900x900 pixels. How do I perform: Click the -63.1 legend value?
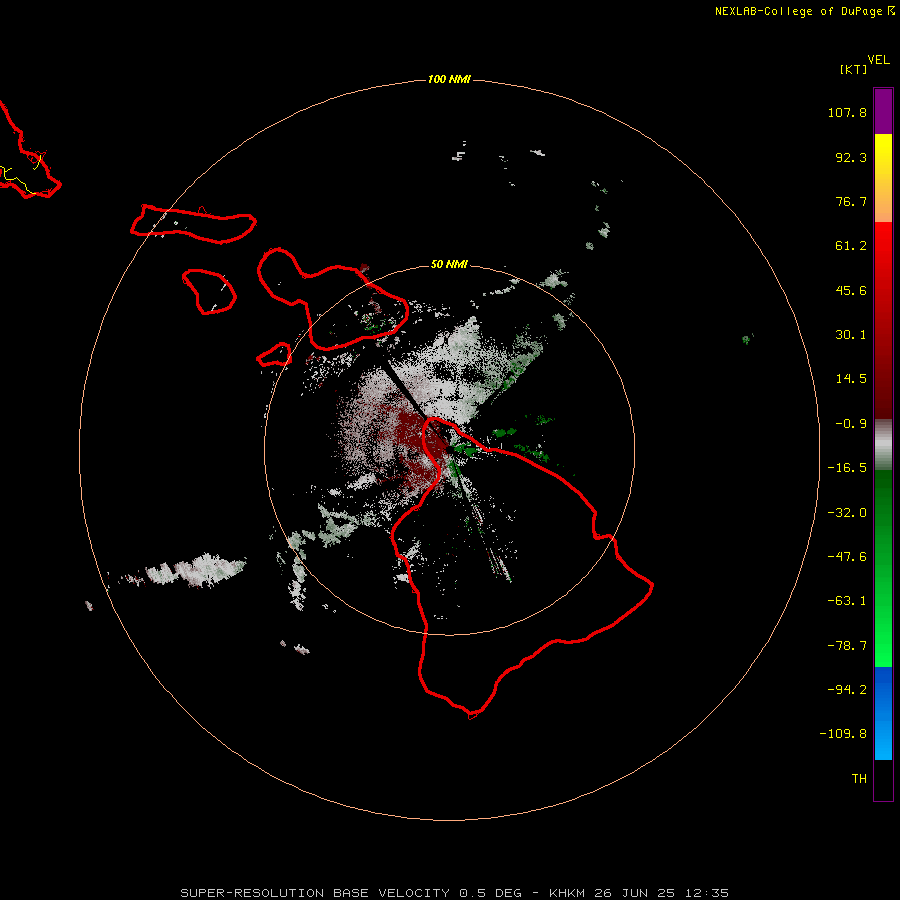click(x=847, y=601)
